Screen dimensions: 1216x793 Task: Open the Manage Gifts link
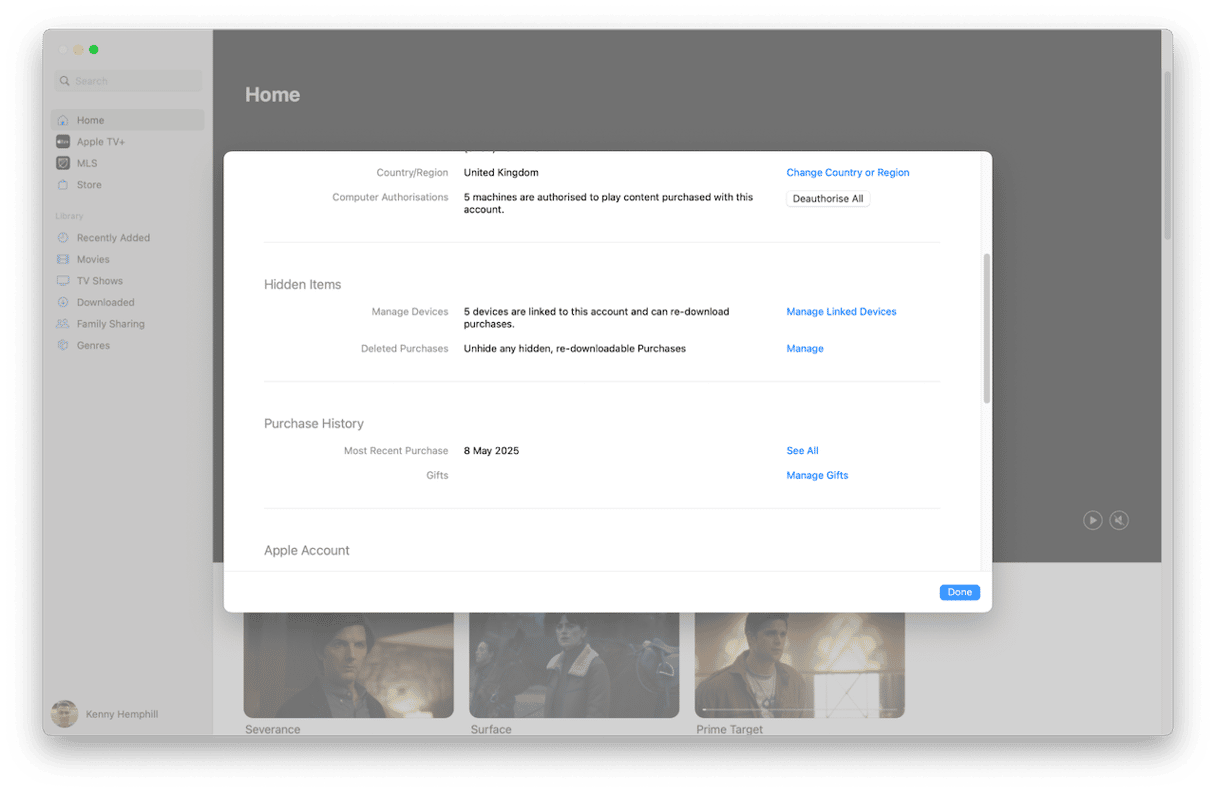[816, 476]
